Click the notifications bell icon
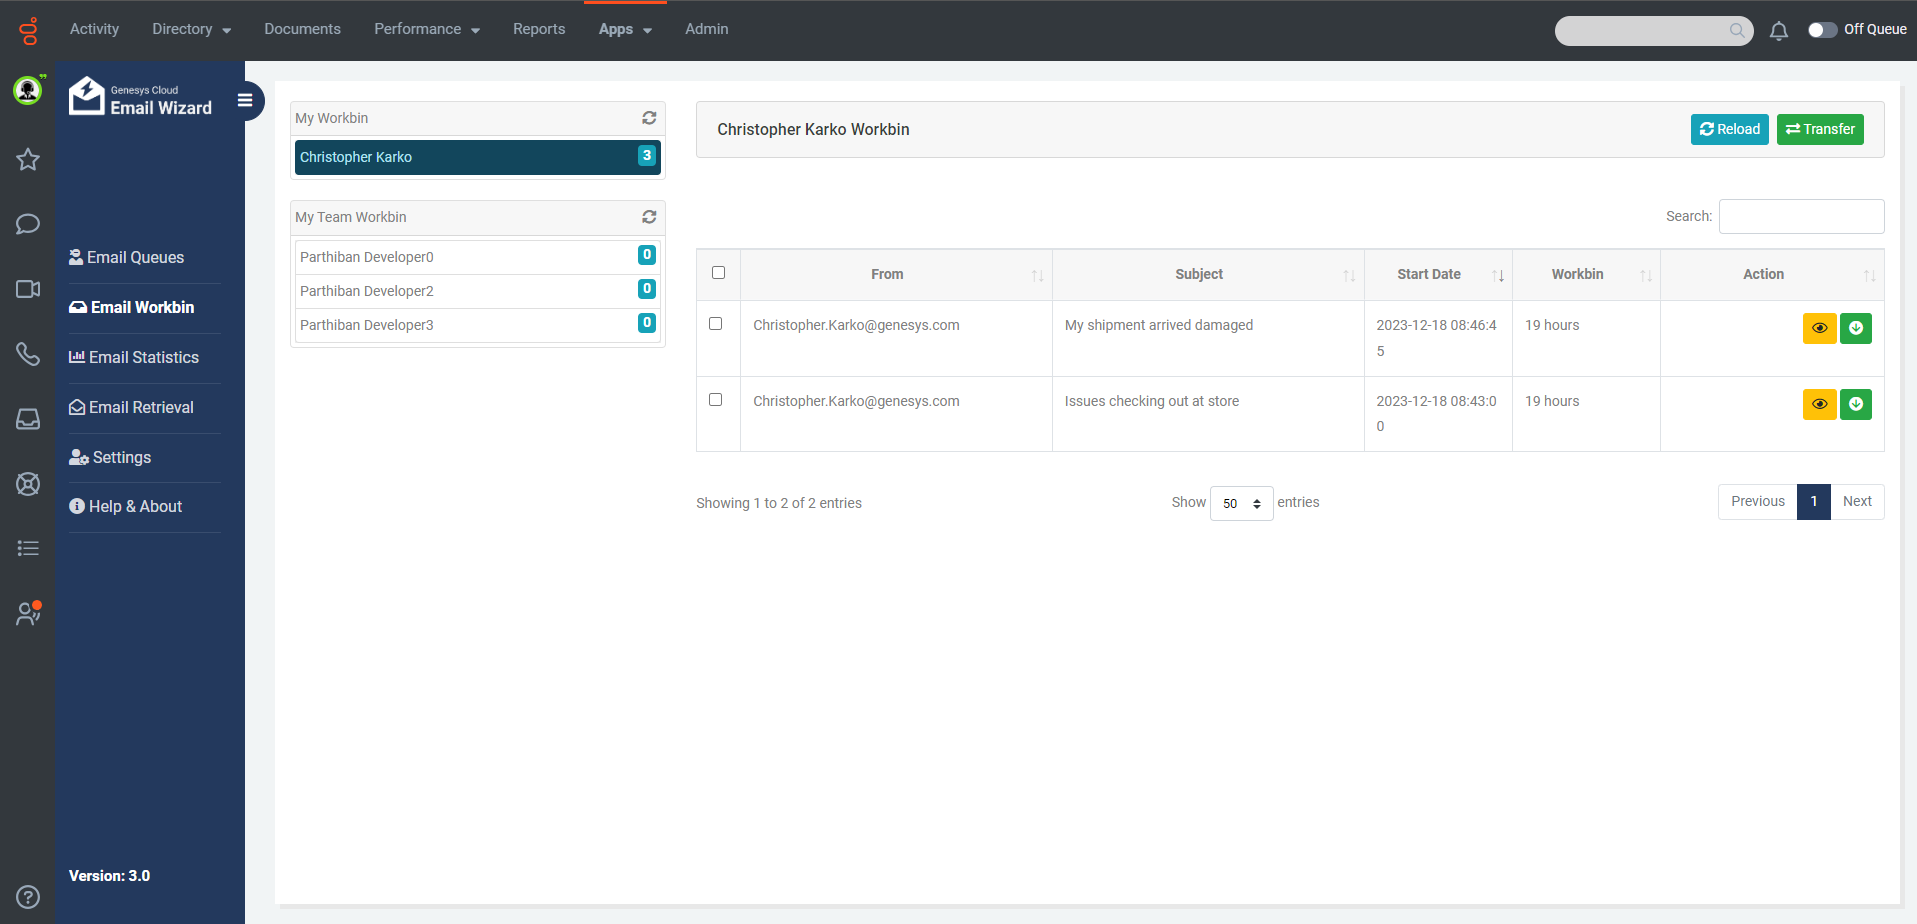This screenshot has height=924, width=1917. pyautogui.click(x=1778, y=31)
